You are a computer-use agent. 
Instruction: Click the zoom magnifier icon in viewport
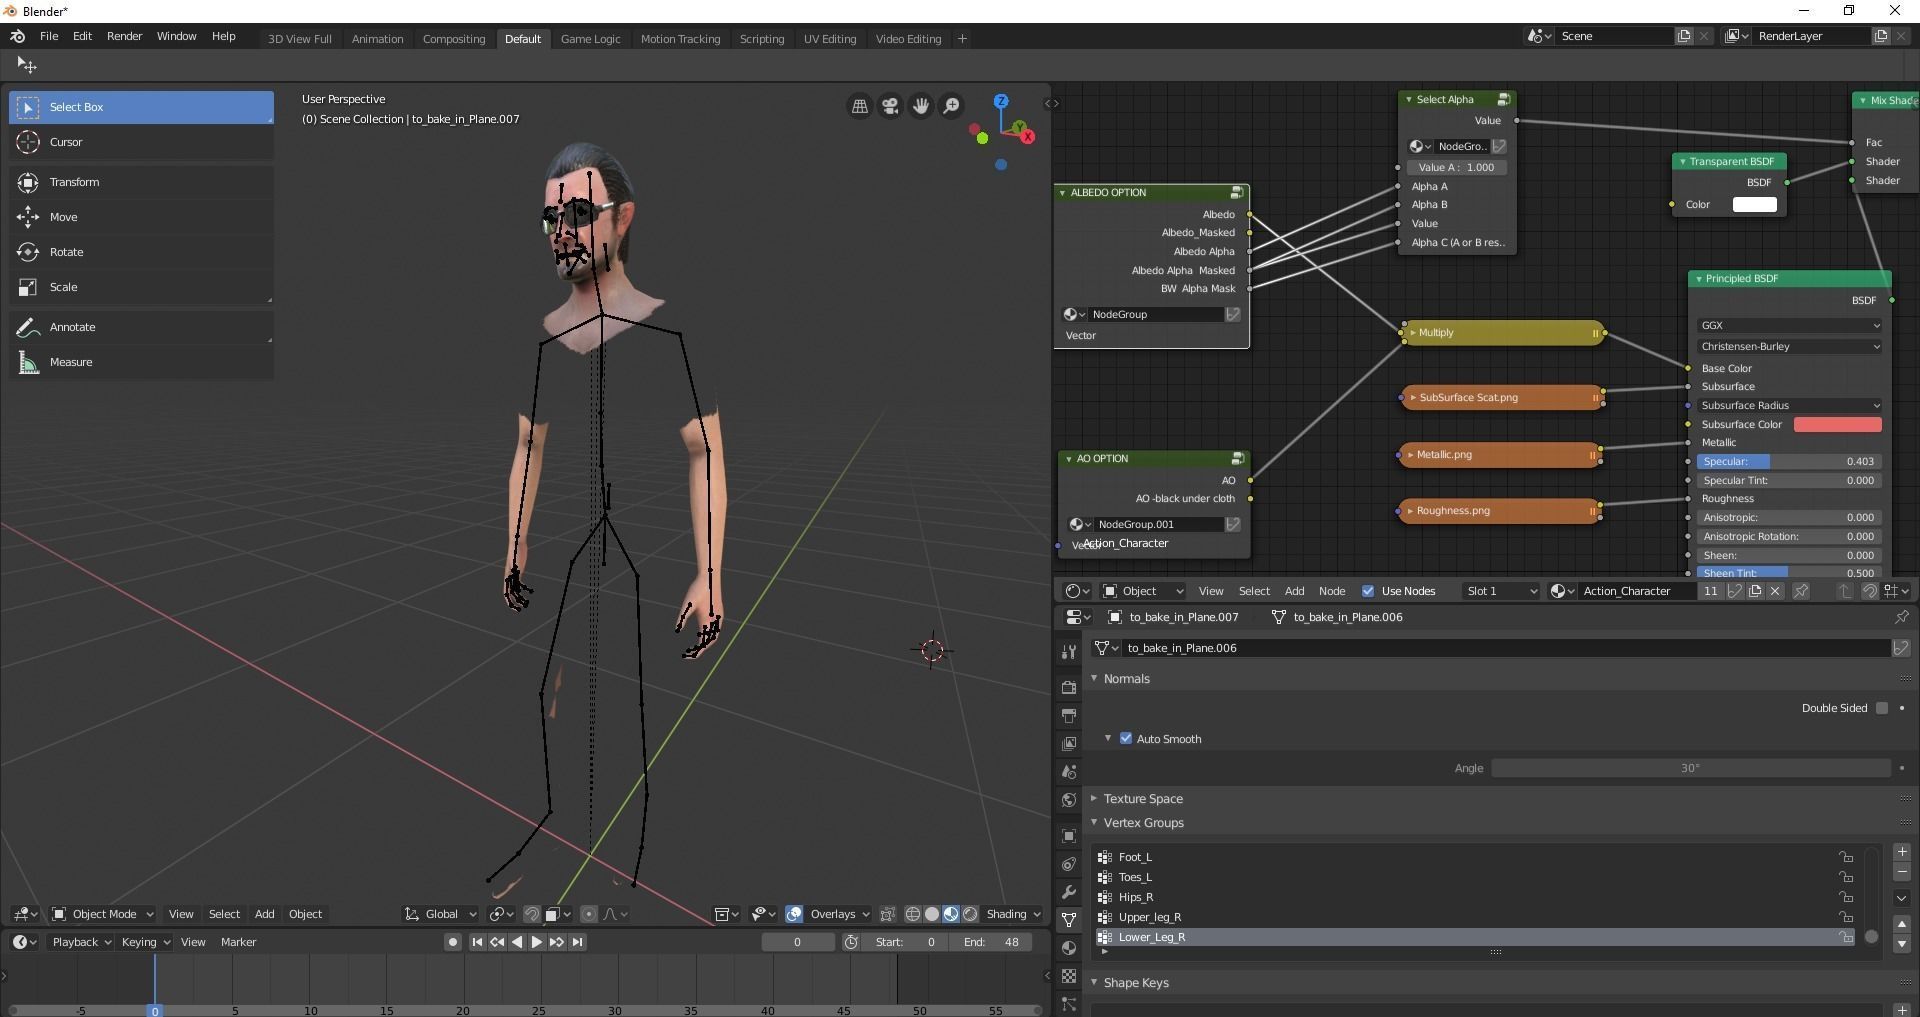pyautogui.click(x=952, y=106)
